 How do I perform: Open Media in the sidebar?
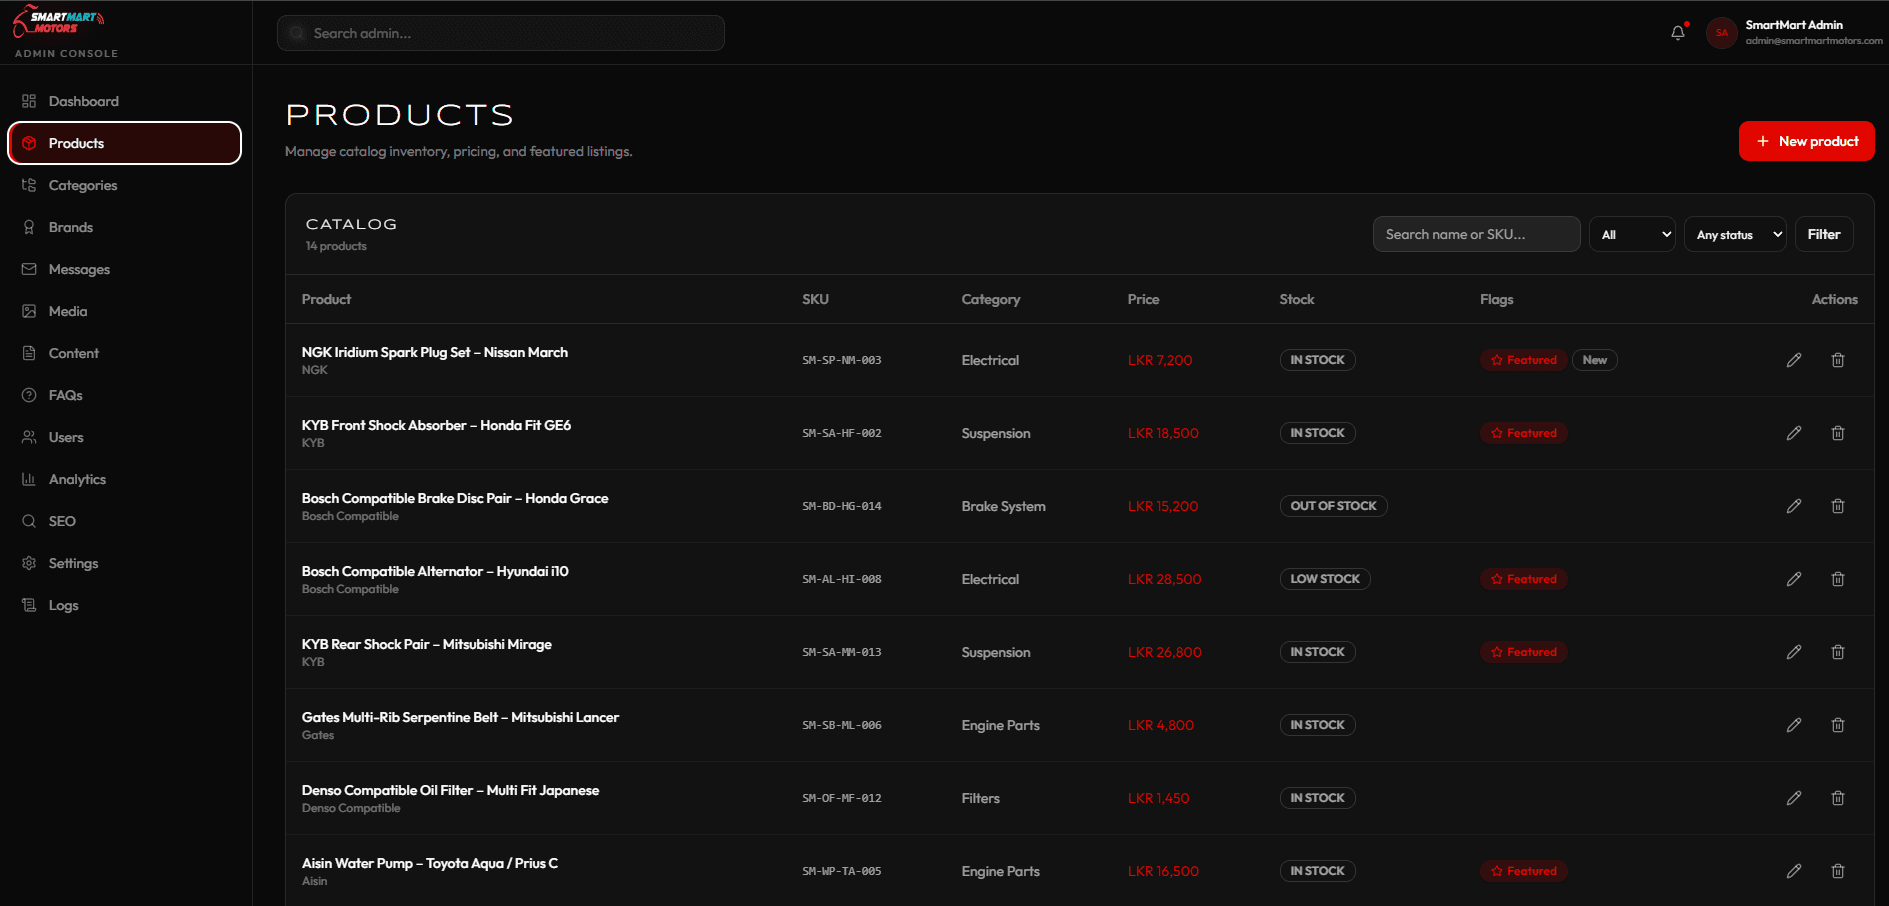tap(125, 311)
